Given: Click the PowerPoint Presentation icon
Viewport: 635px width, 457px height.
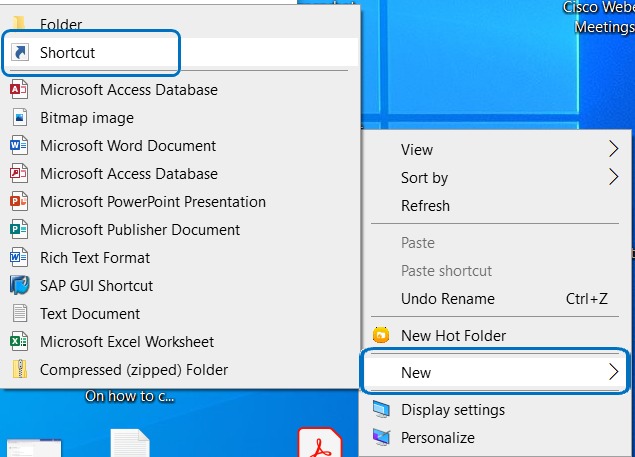Looking at the screenshot, I should [19, 202].
